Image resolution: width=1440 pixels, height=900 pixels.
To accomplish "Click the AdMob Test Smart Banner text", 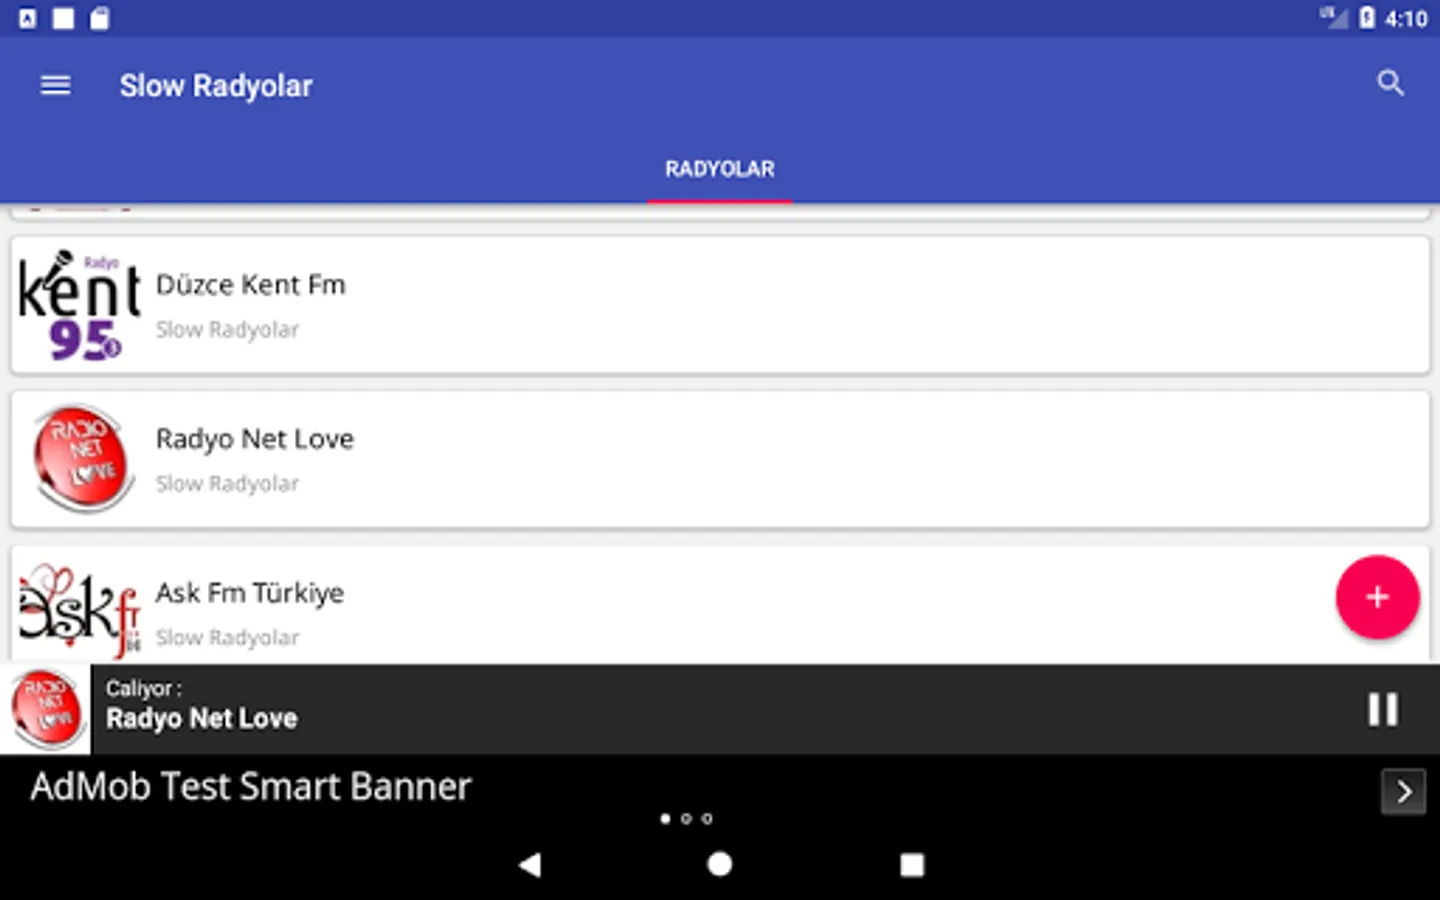I will pos(251,787).
